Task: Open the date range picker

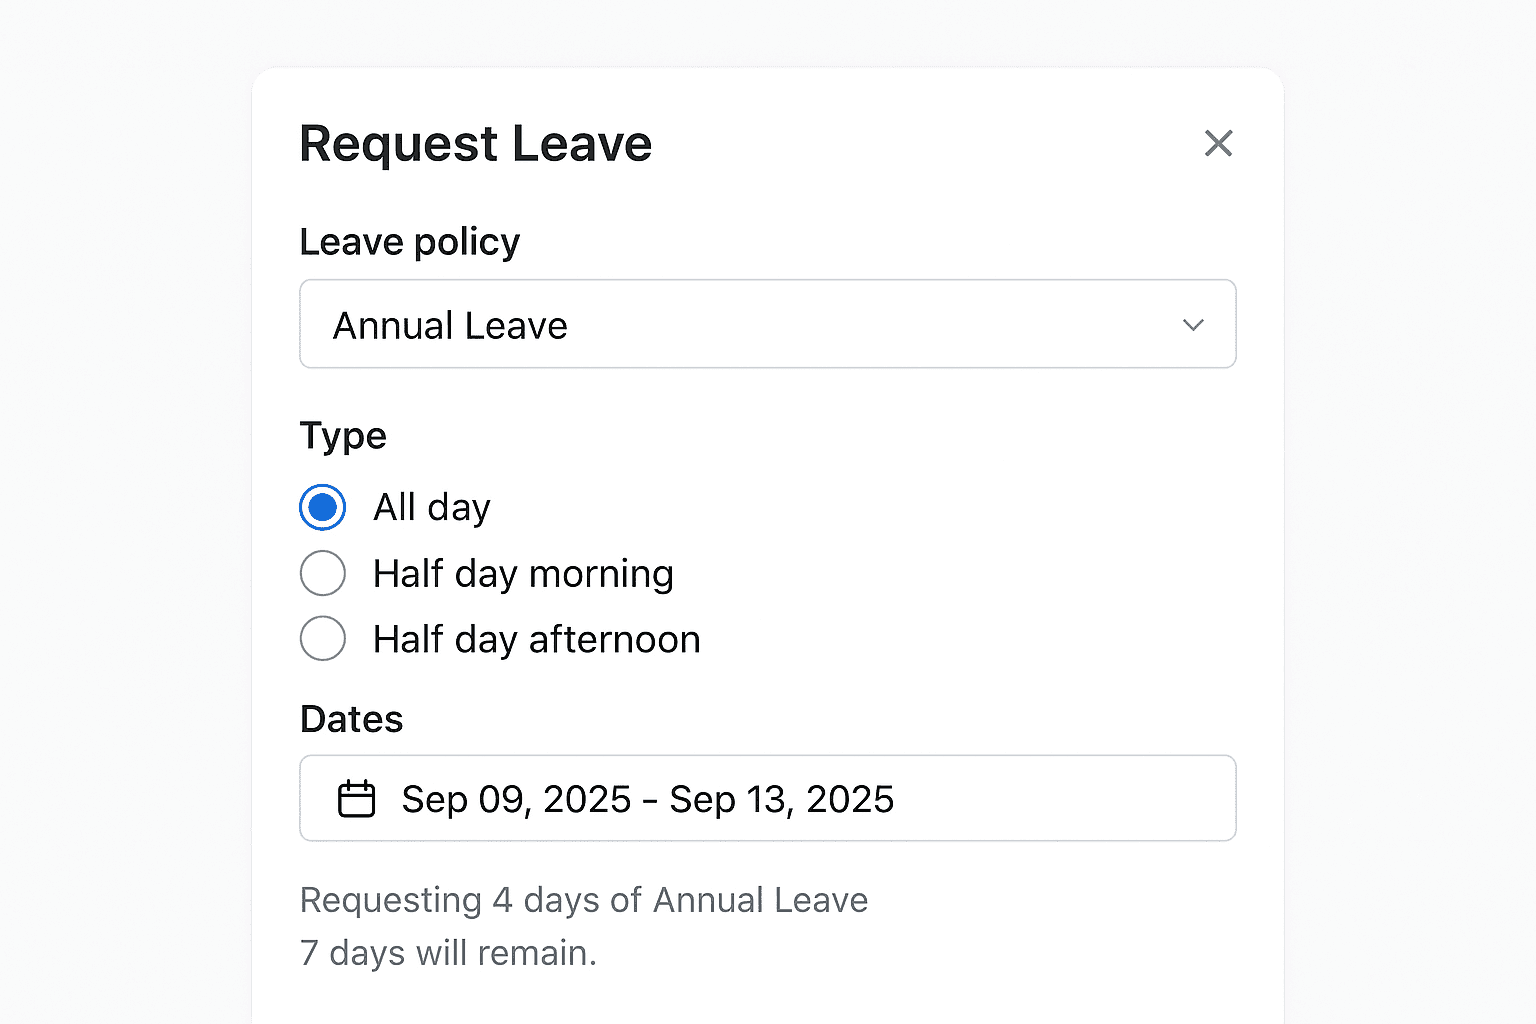Action: 768,798
